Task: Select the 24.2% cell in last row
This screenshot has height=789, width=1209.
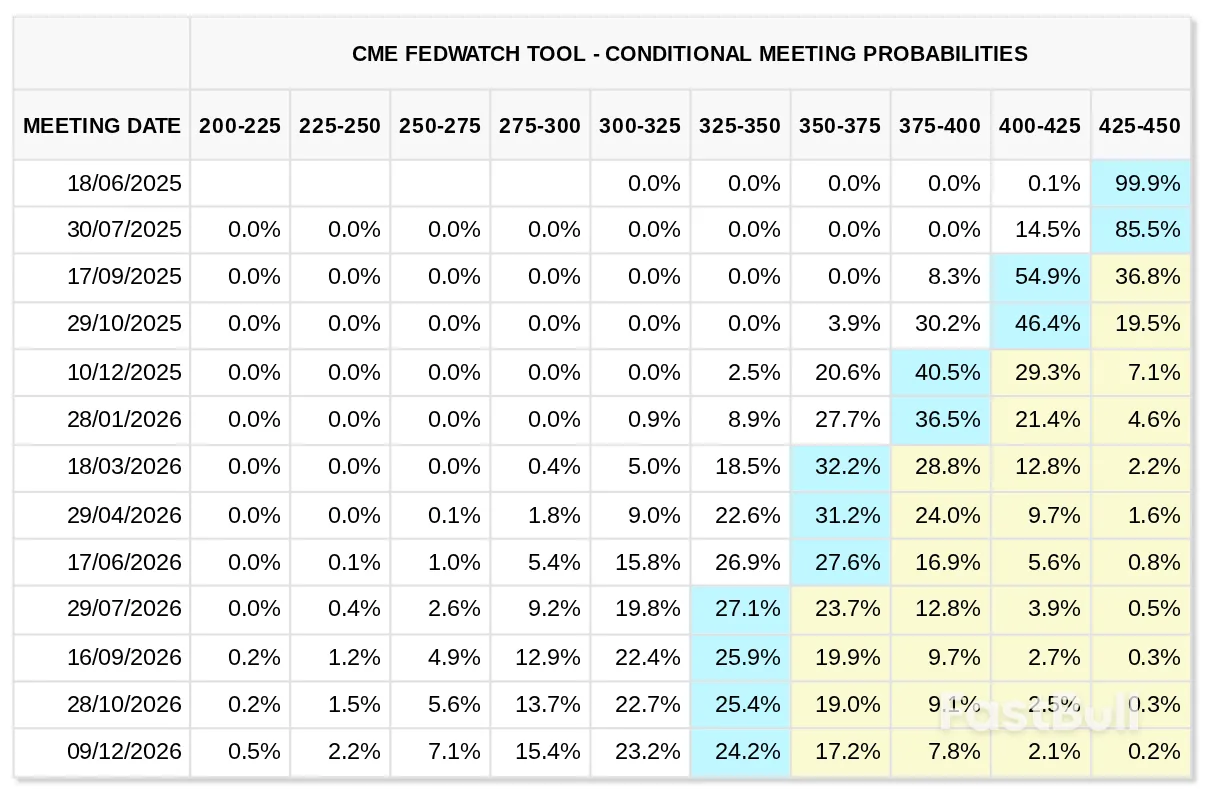Action: coord(741,751)
